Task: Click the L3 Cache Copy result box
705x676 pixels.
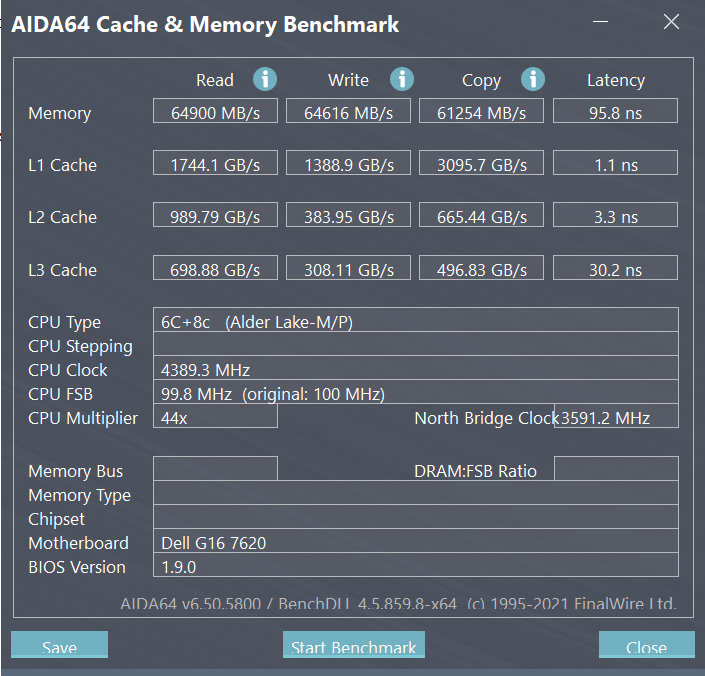Action: (481, 269)
